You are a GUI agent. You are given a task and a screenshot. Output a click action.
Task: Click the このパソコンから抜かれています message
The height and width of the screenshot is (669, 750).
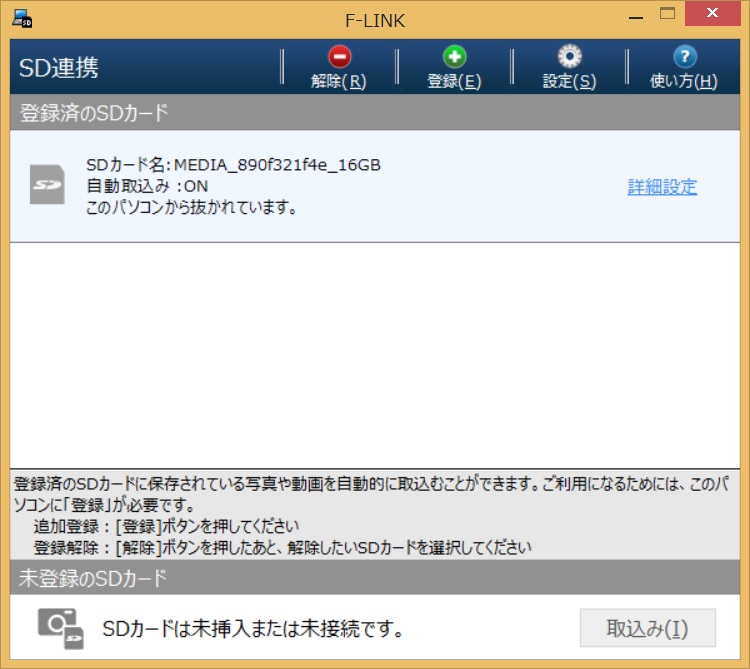(192, 208)
